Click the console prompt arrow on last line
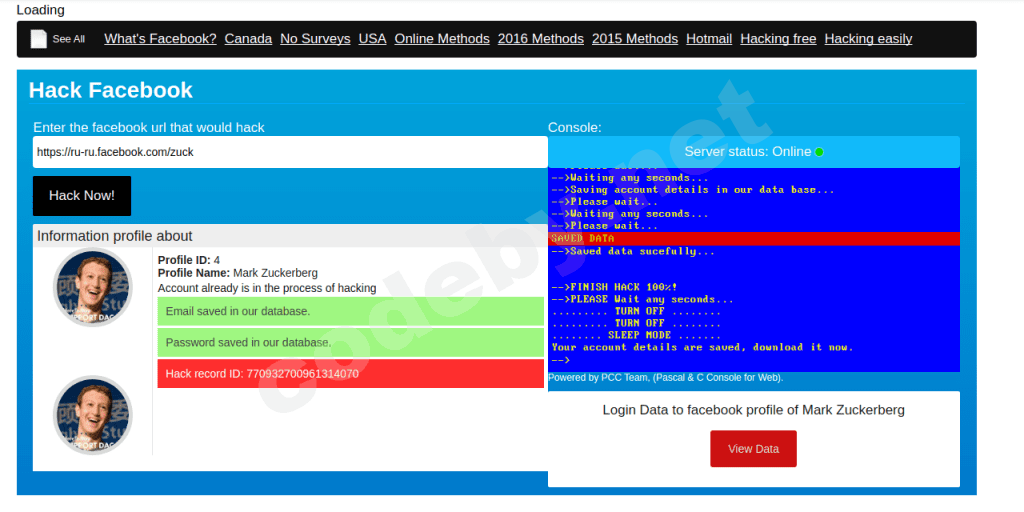Screen dimensions: 1024x512 click(561, 360)
